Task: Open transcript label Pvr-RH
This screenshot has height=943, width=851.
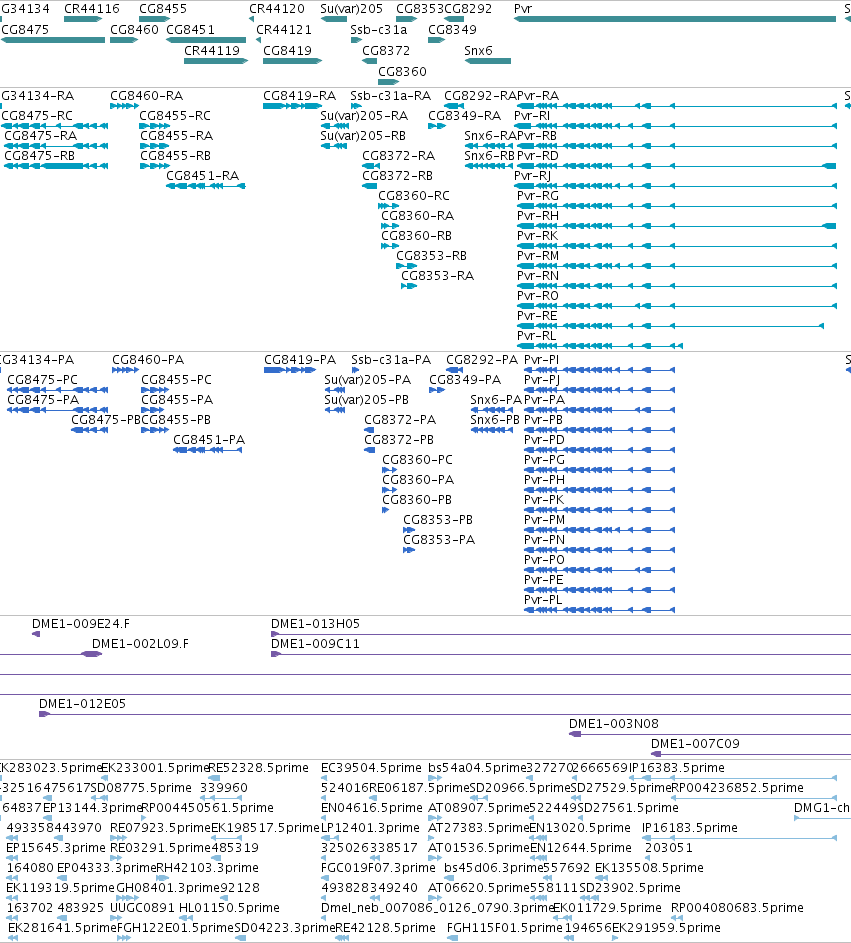Action: click(538, 217)
